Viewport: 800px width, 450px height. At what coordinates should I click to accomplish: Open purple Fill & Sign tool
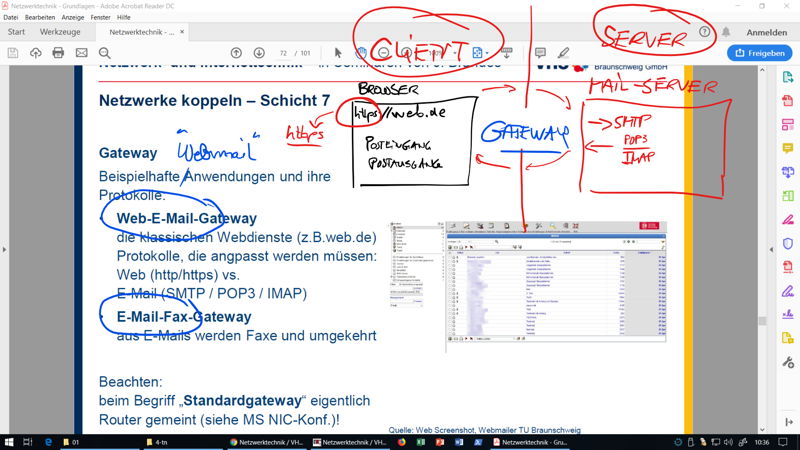pos(787,291)
